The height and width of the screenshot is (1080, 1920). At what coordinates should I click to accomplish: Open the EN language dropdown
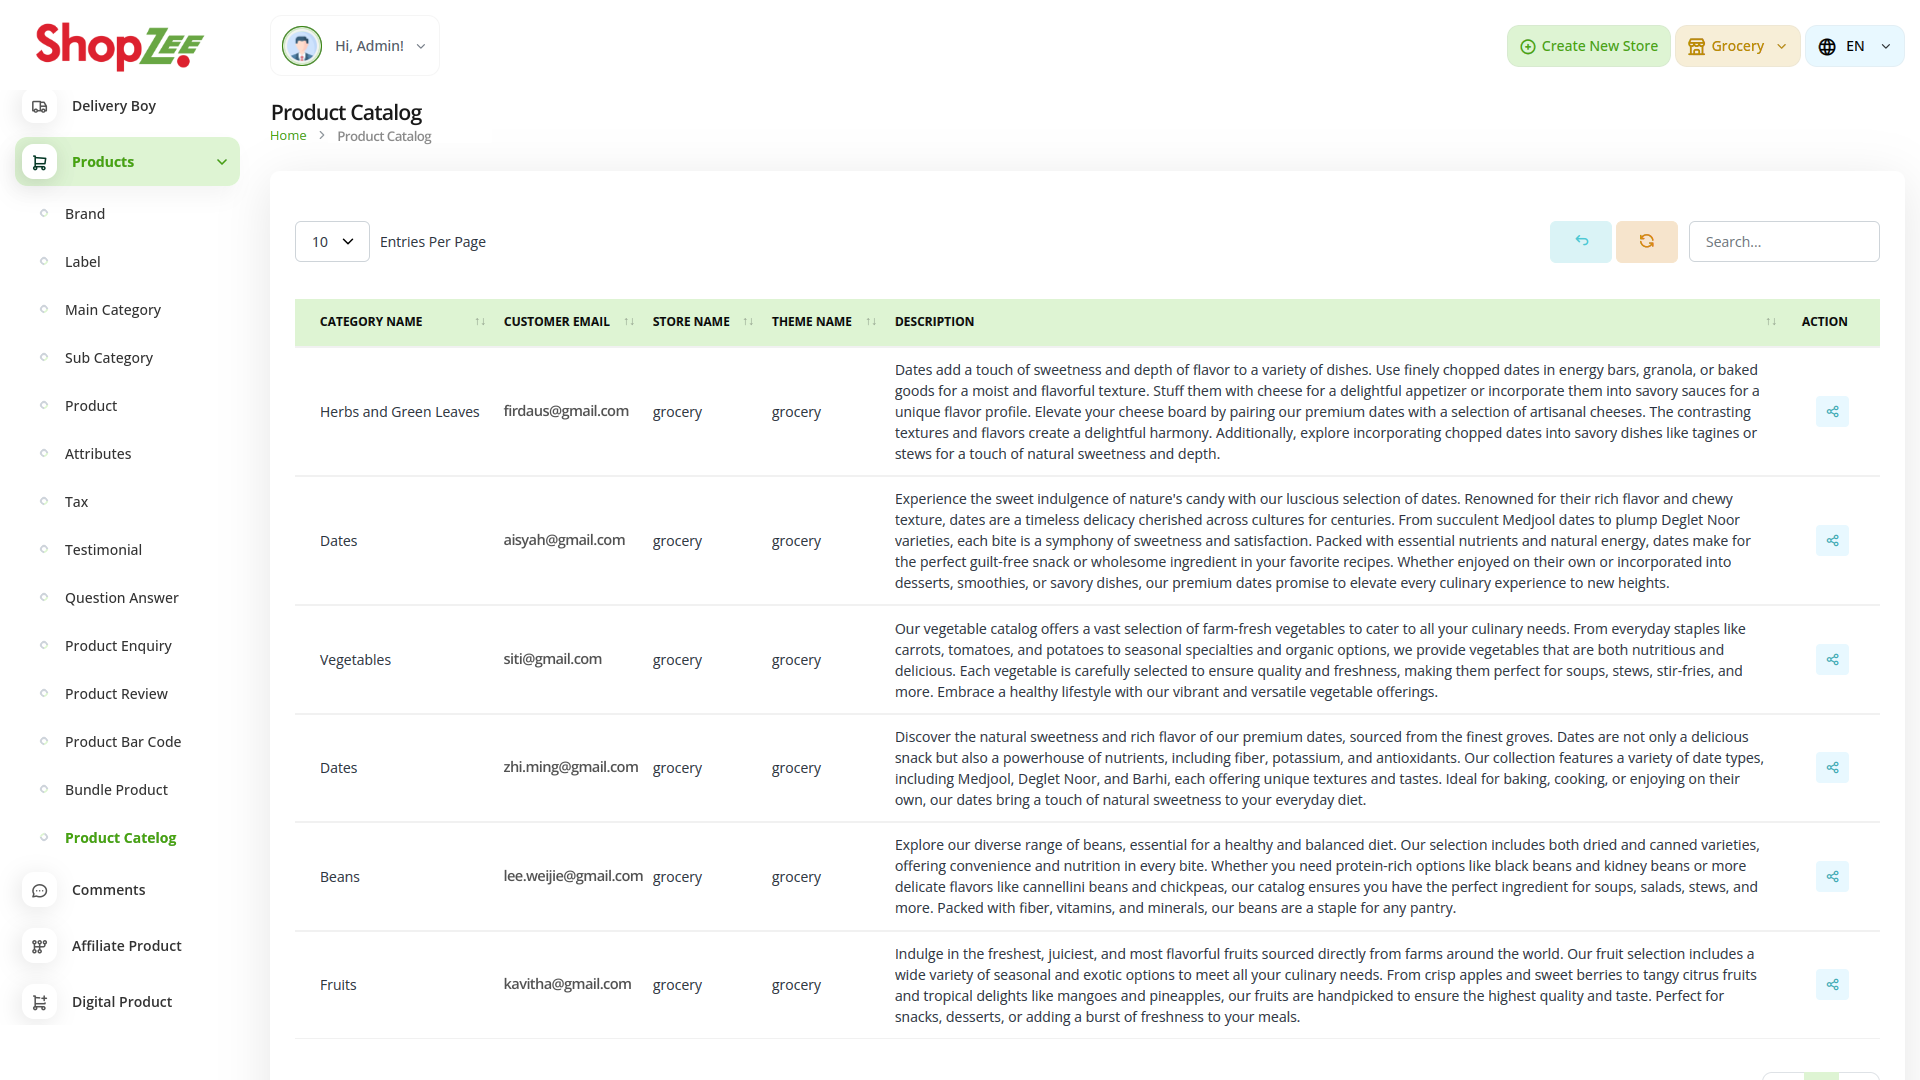tap(1854, 46)
